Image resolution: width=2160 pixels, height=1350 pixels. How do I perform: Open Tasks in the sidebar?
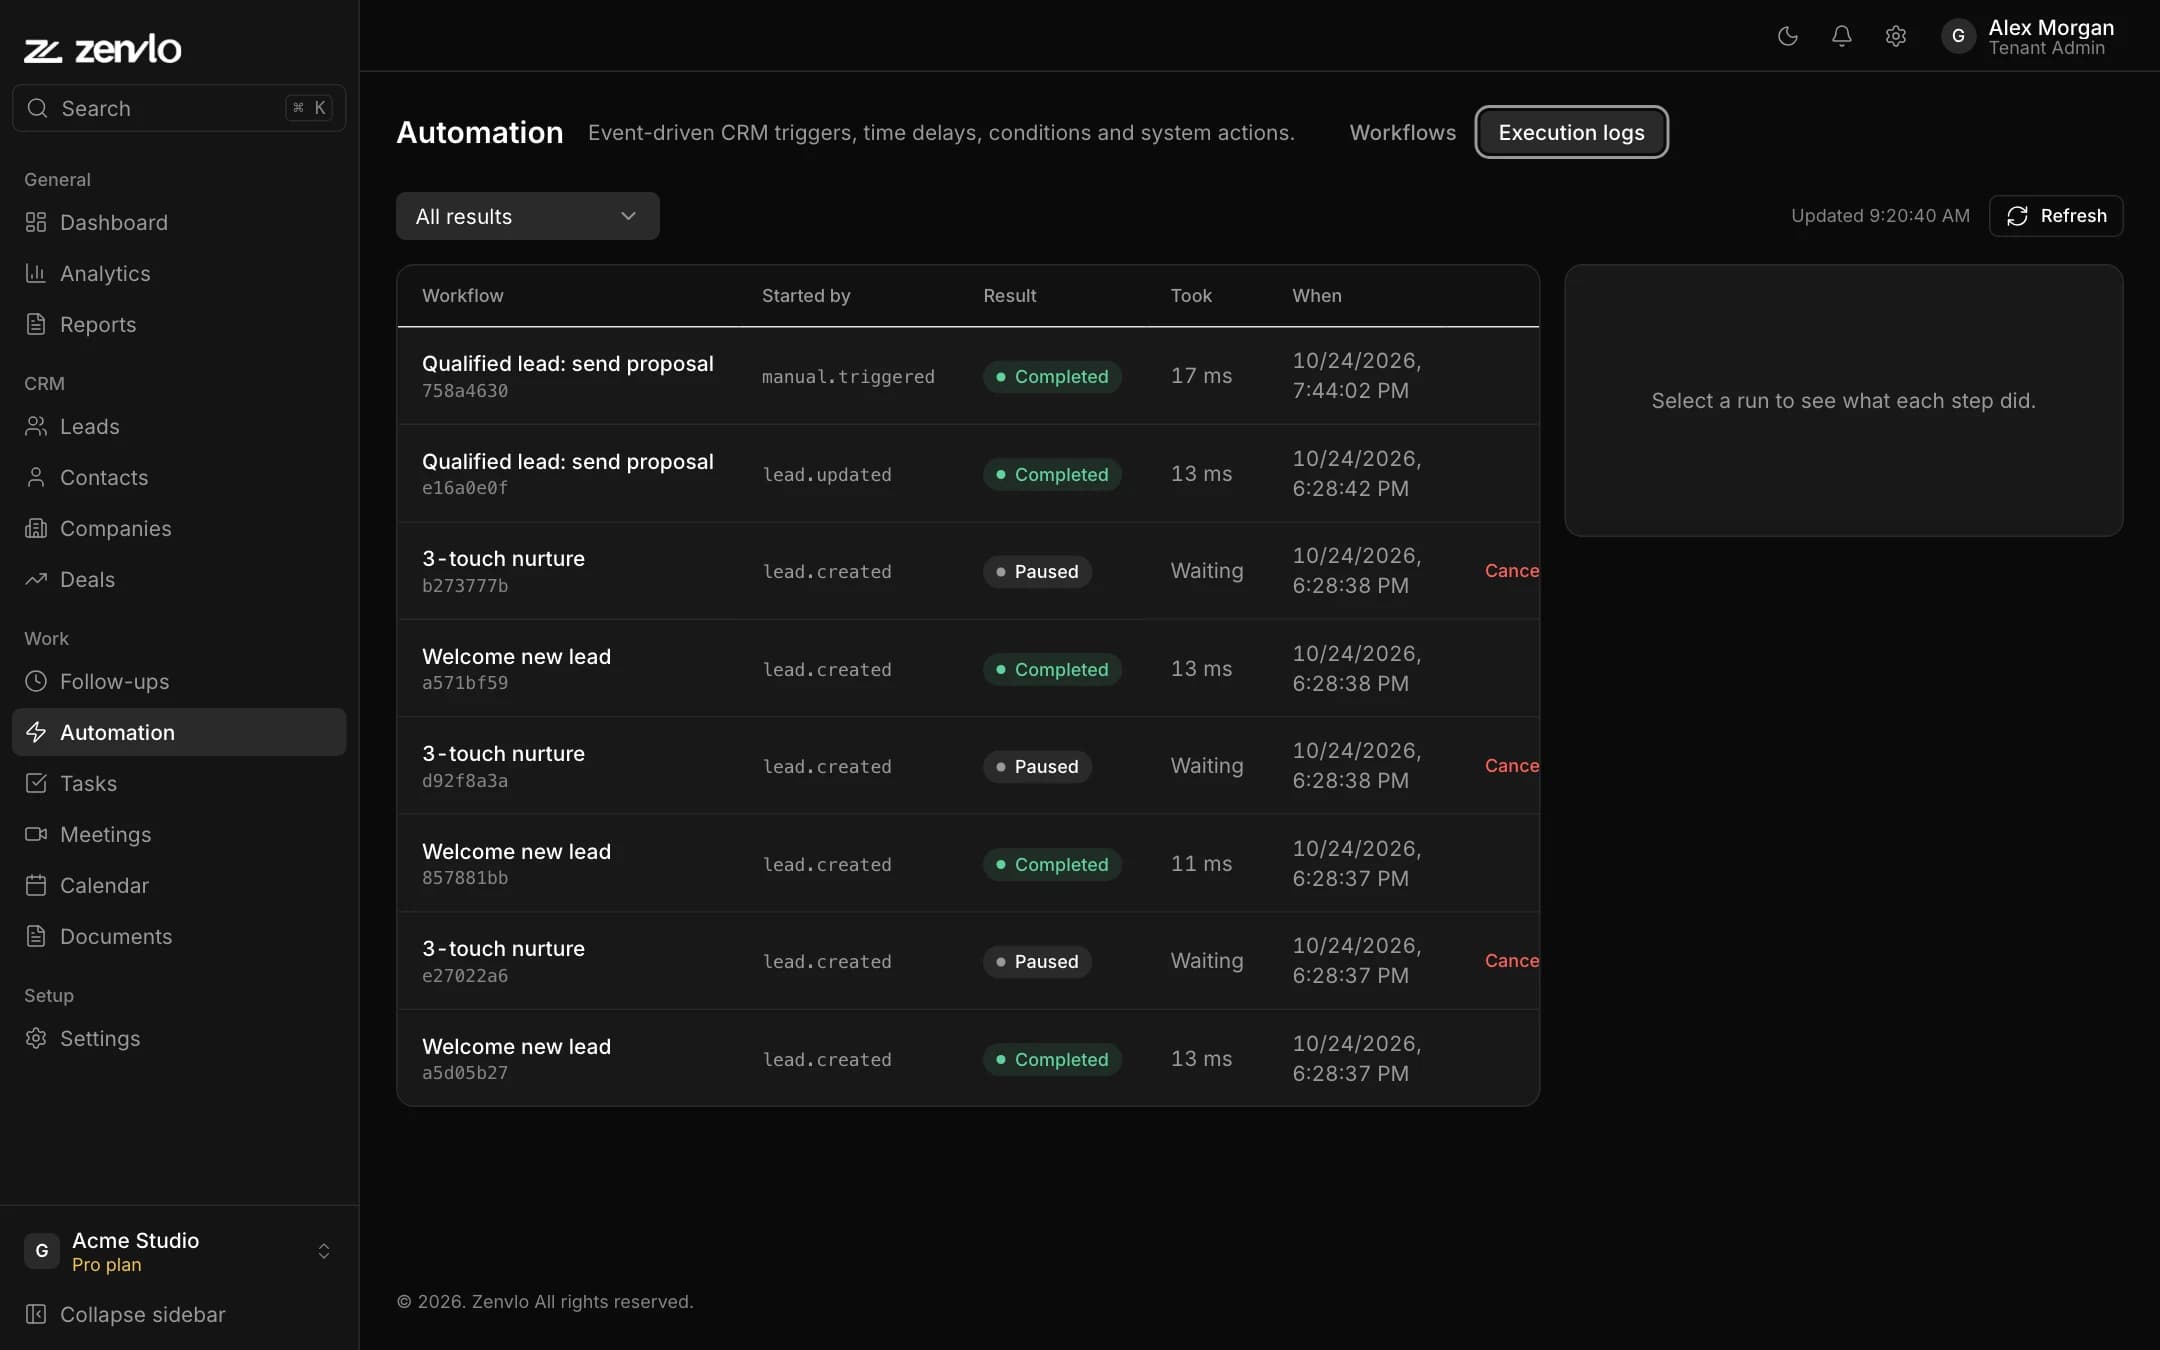(x=179, y=783)
